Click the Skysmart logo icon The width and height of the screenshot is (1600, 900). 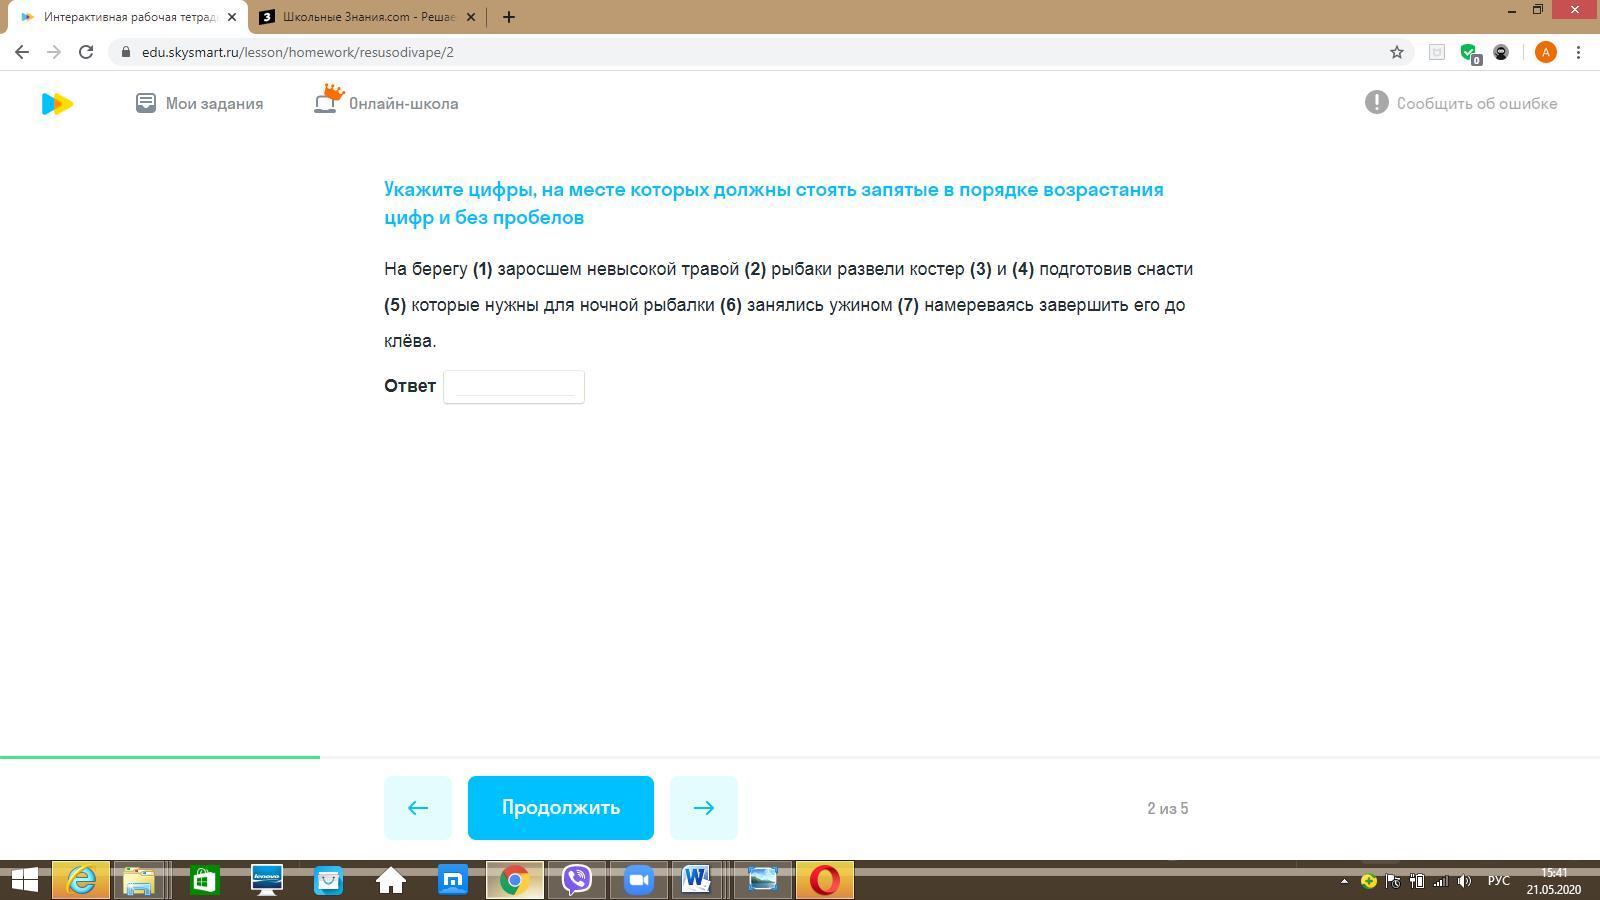[57, 104]
